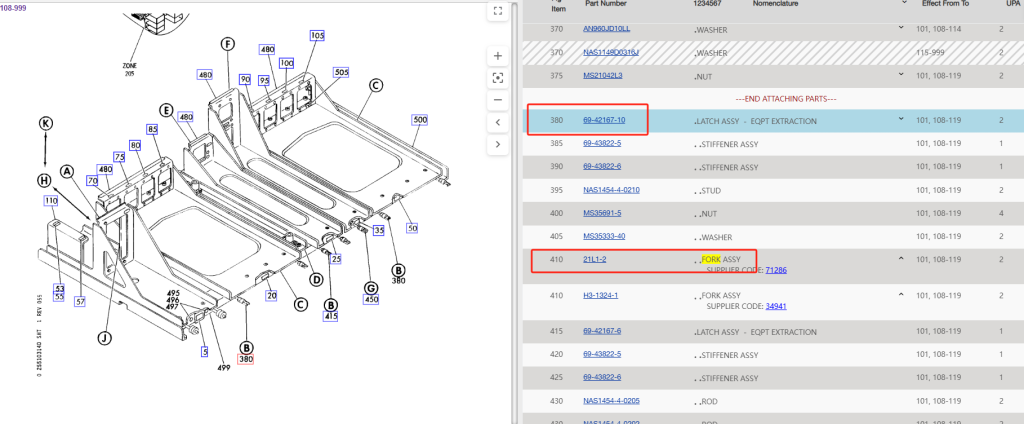
Task: Fit the diagram to the view
Action: tap(498, 78)
